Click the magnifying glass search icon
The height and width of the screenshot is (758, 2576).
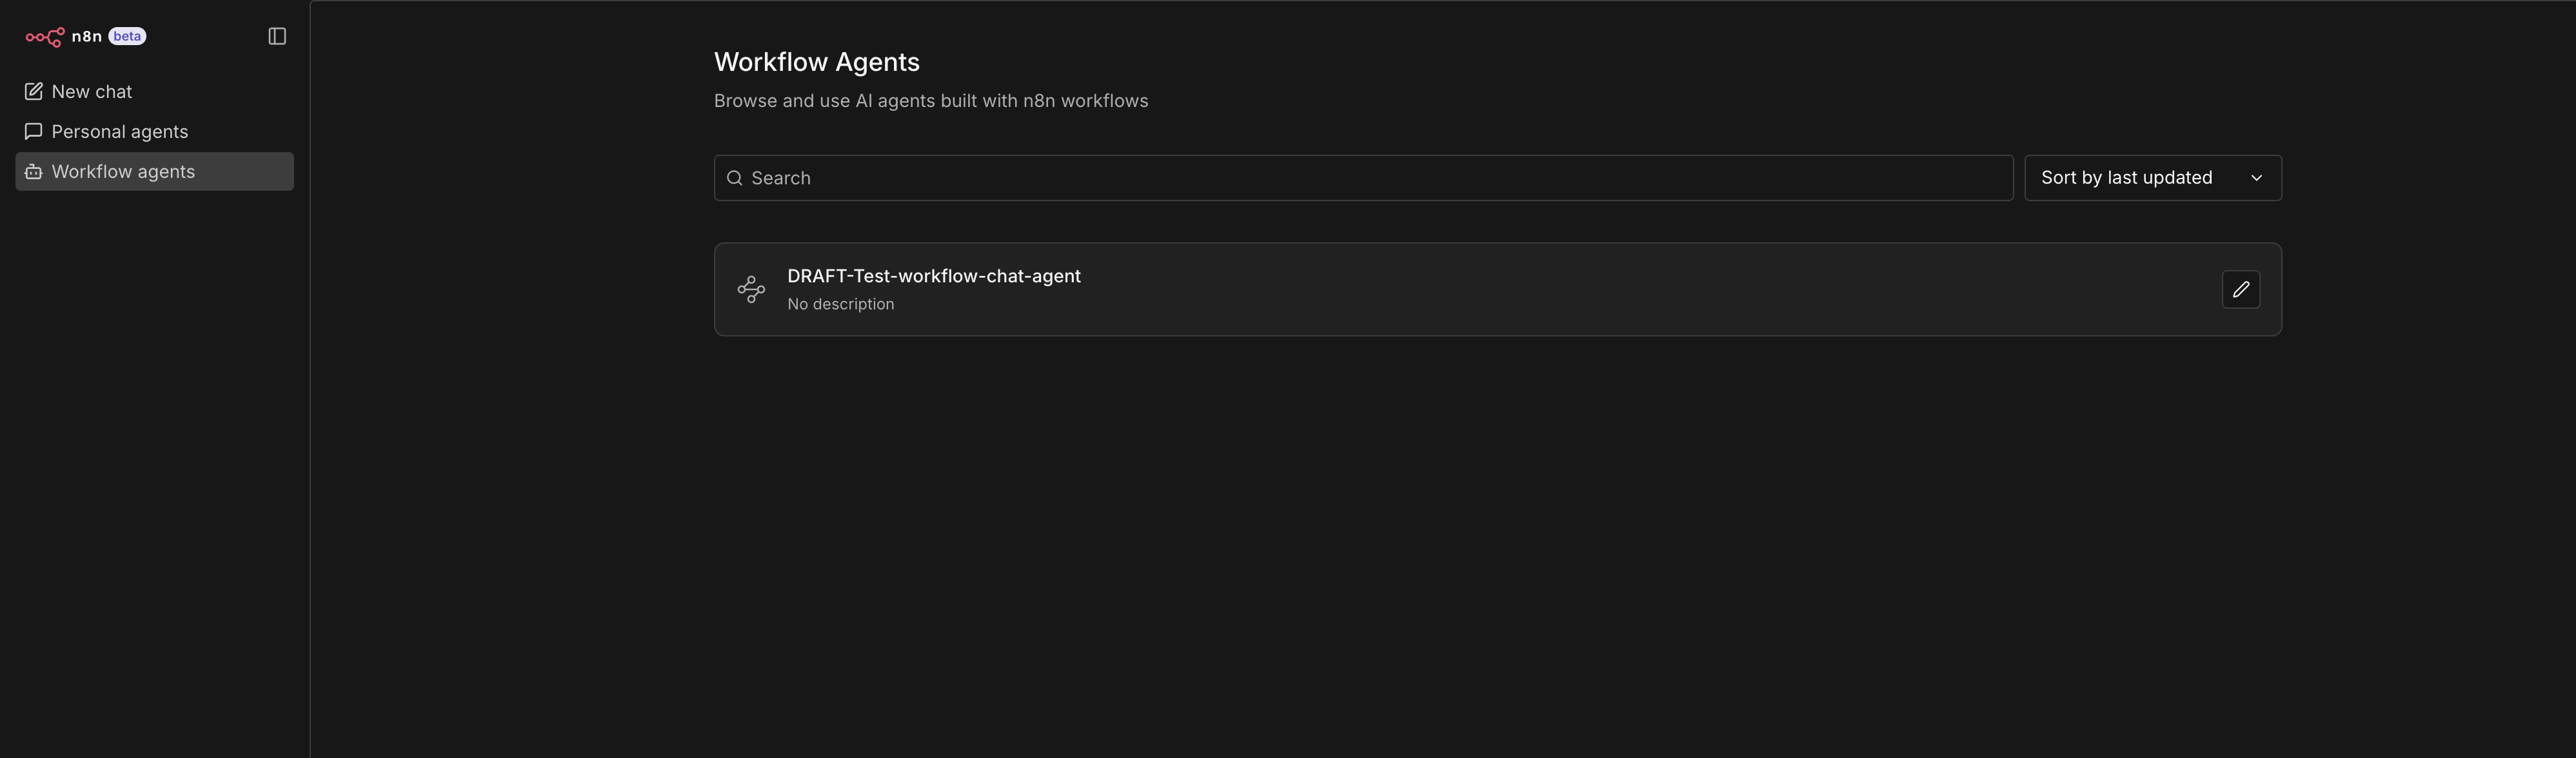coord(734,178)
